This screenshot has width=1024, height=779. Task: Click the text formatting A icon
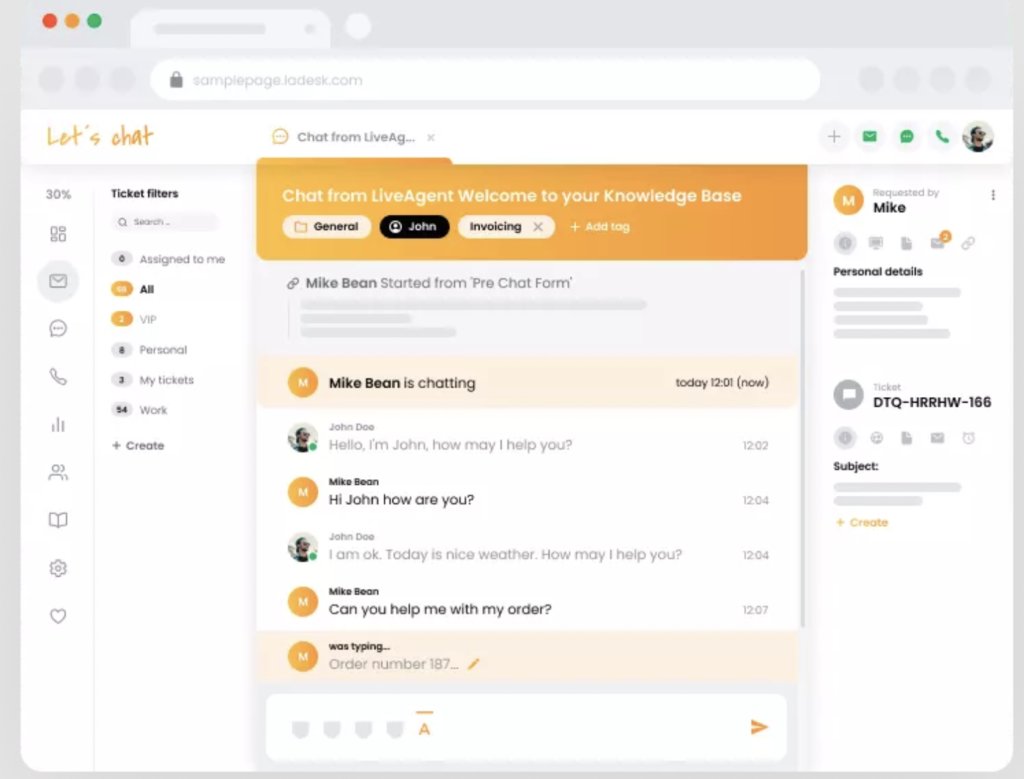pos(424,727)
